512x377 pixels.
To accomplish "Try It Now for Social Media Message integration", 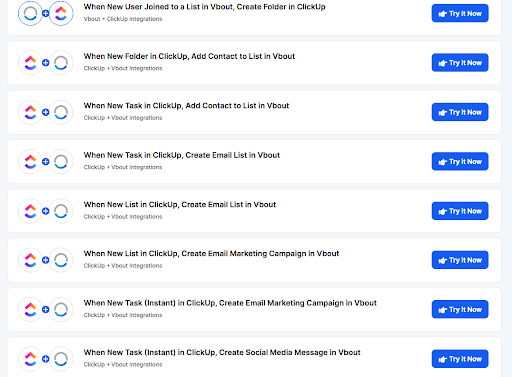I will click(x=460, y=359).
